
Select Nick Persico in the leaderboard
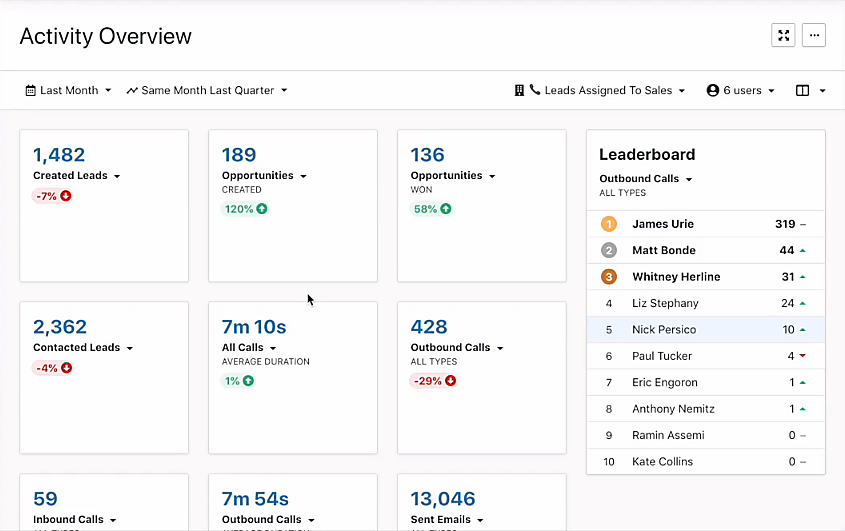coord(705,329)
